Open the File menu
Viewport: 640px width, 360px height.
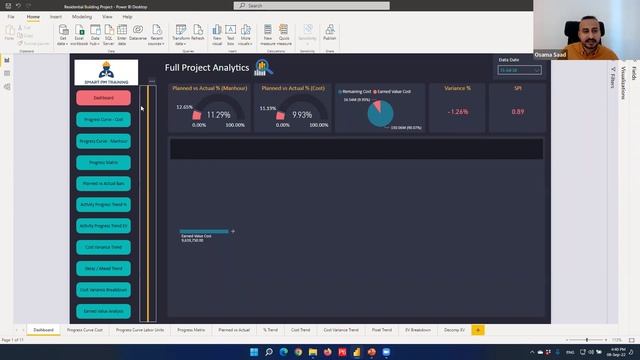click(x=11, y=17)
